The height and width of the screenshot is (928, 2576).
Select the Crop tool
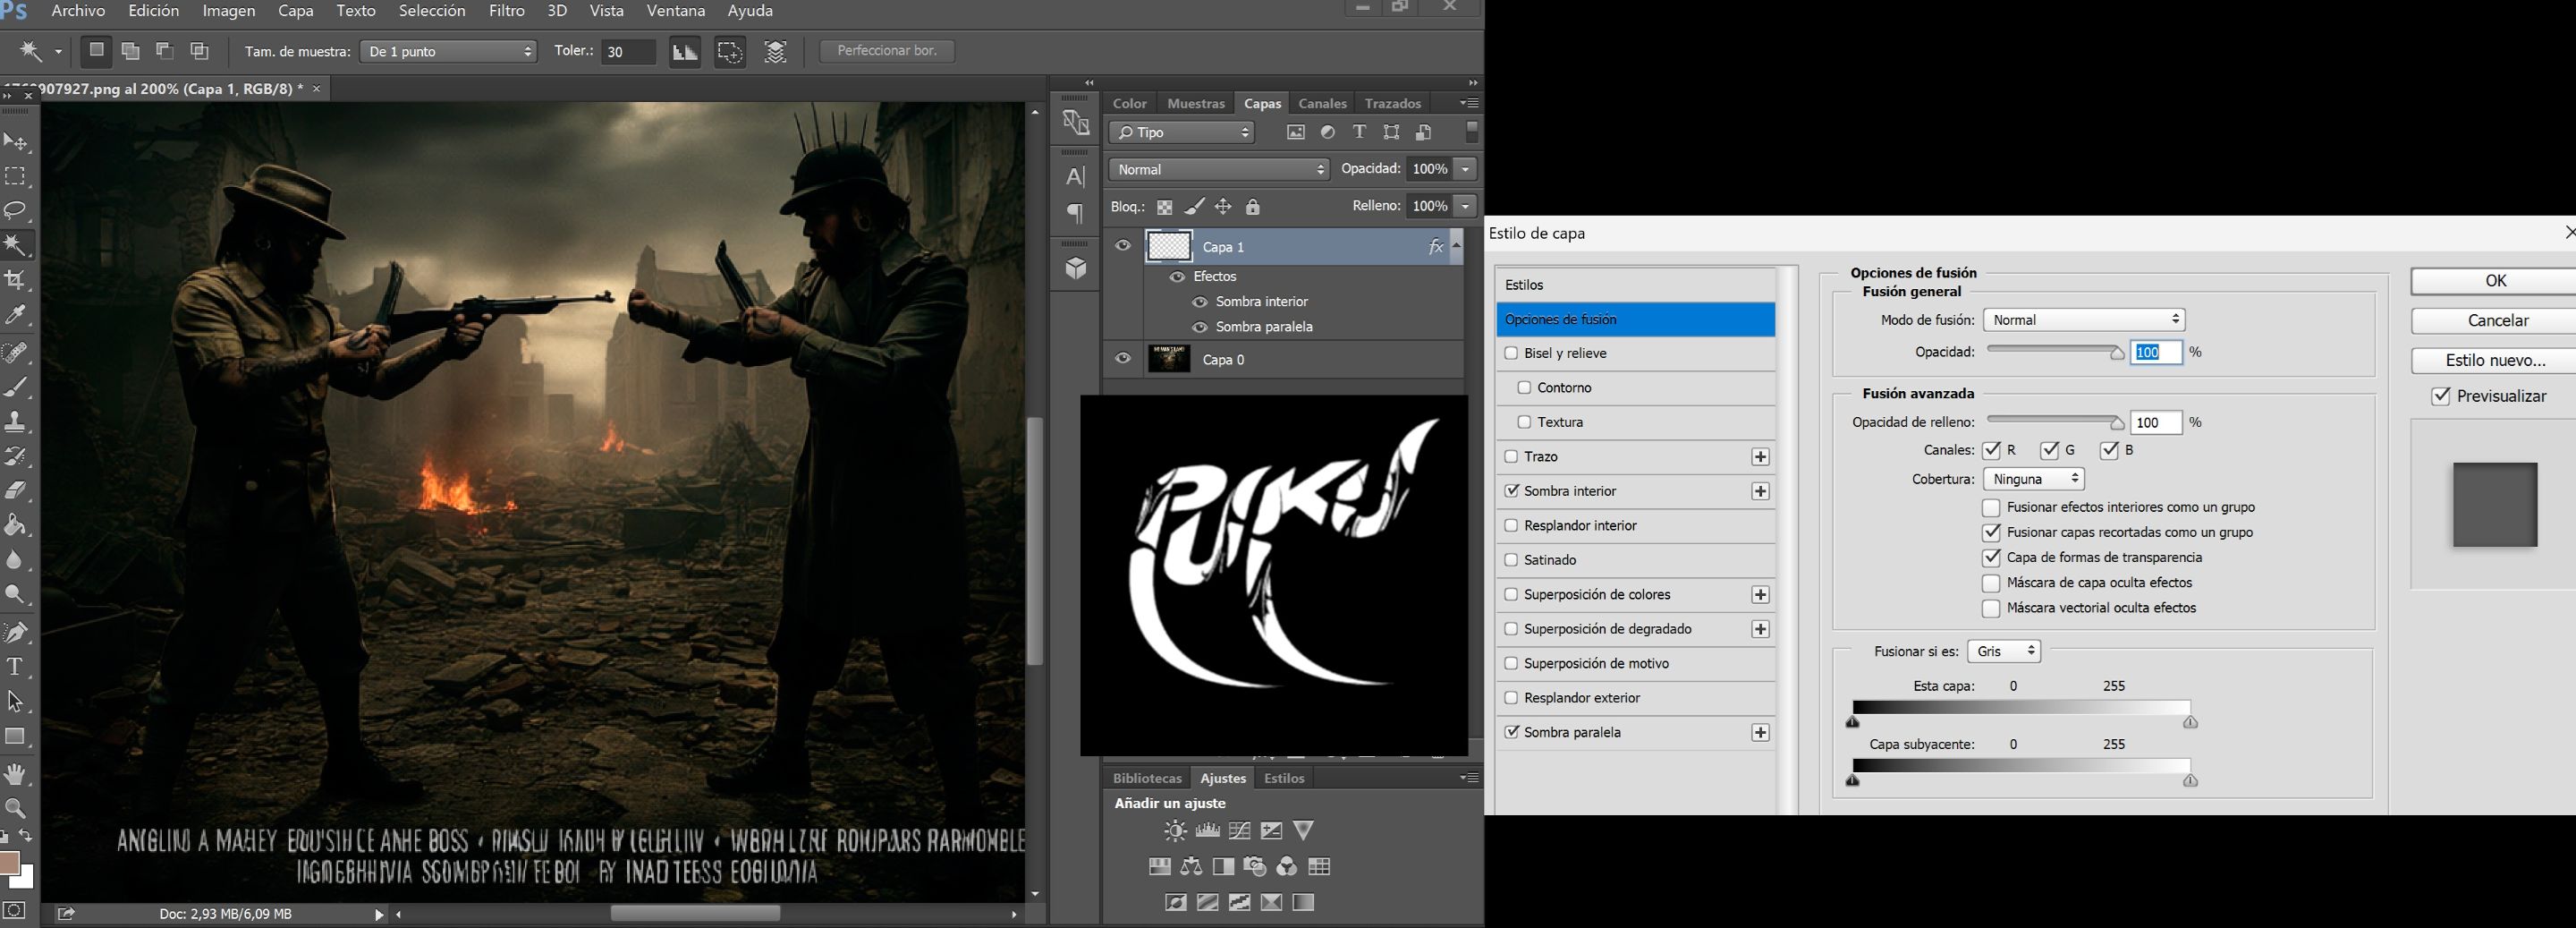click(x=16, y=280)
